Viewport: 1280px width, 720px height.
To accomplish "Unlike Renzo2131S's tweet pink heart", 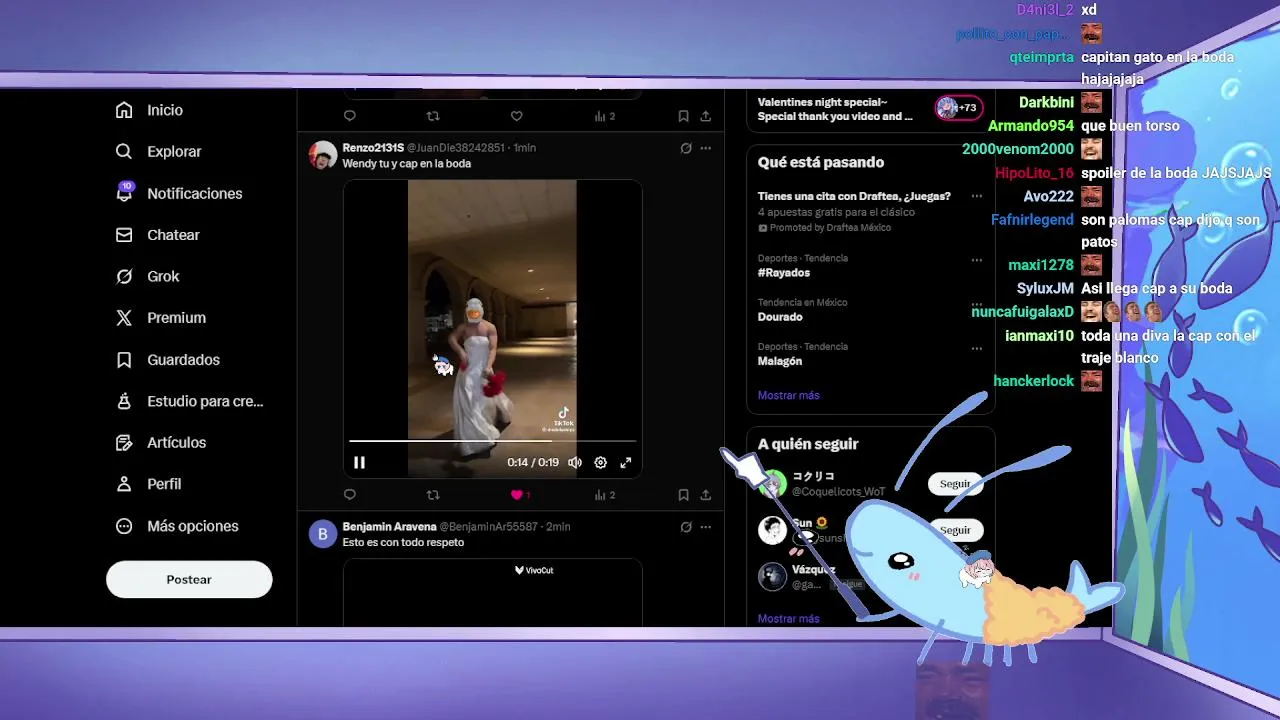I will 519,495.
